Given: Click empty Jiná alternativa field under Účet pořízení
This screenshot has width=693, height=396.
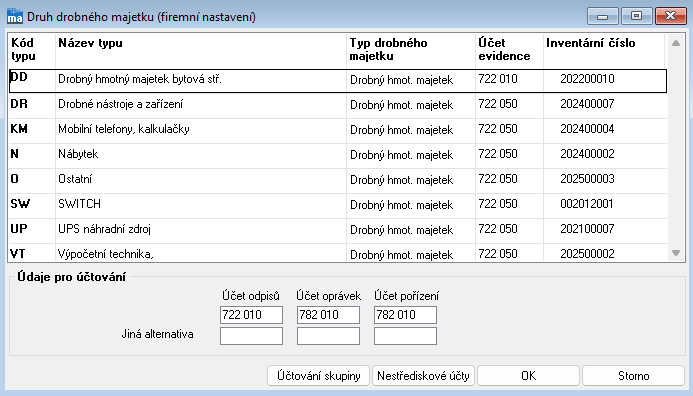Looking at the screenshot, I should [405, 336].
